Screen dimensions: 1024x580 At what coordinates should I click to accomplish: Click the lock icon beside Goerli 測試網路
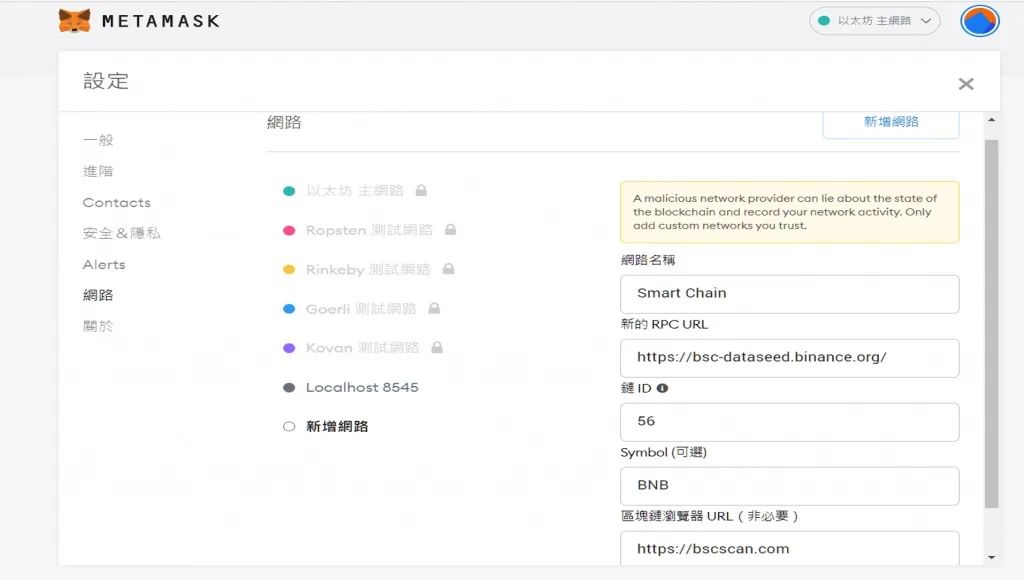(434, 308)
